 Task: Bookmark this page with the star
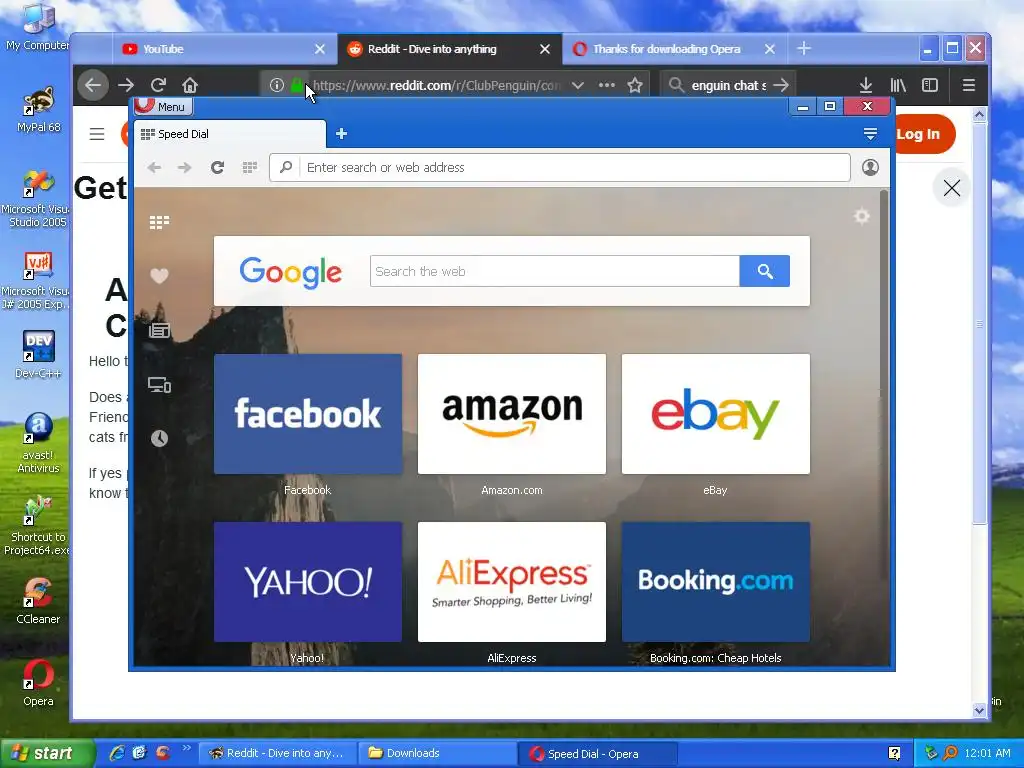[x=635, y=85]
